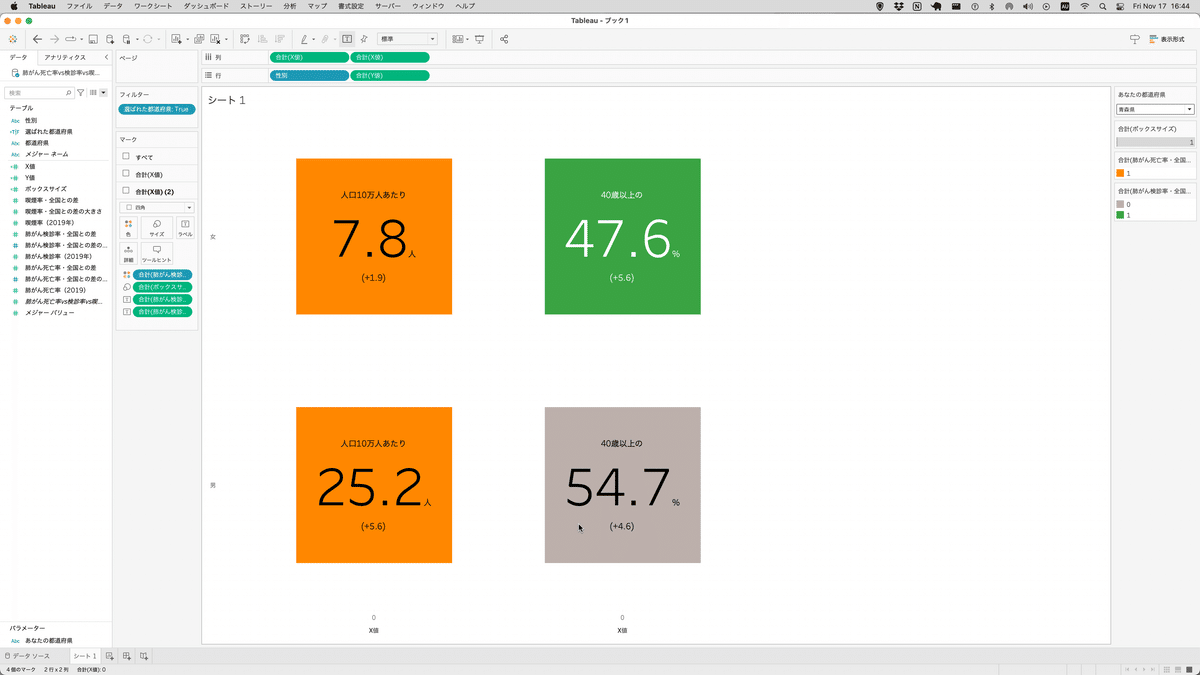Select the シート 1 tab at bottom
This screenshot has height=675, width=1200.
(x=85, y=656)
